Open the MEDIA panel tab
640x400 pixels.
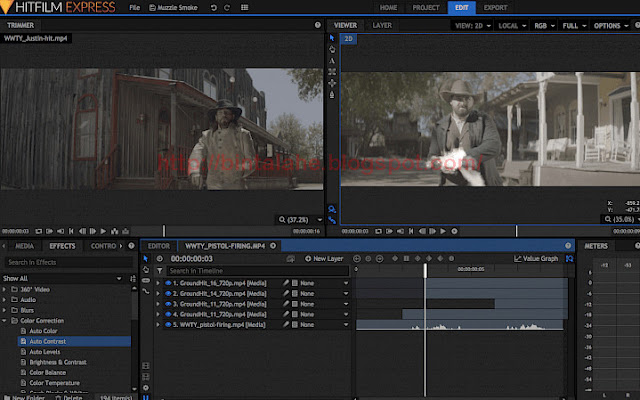24,246
